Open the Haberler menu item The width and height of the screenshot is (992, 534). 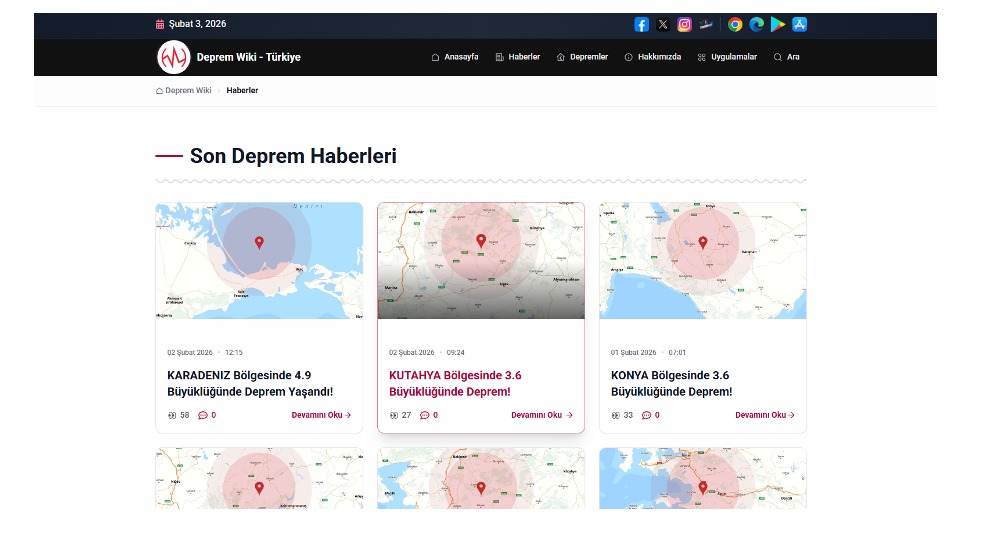(x=517, y=57)
